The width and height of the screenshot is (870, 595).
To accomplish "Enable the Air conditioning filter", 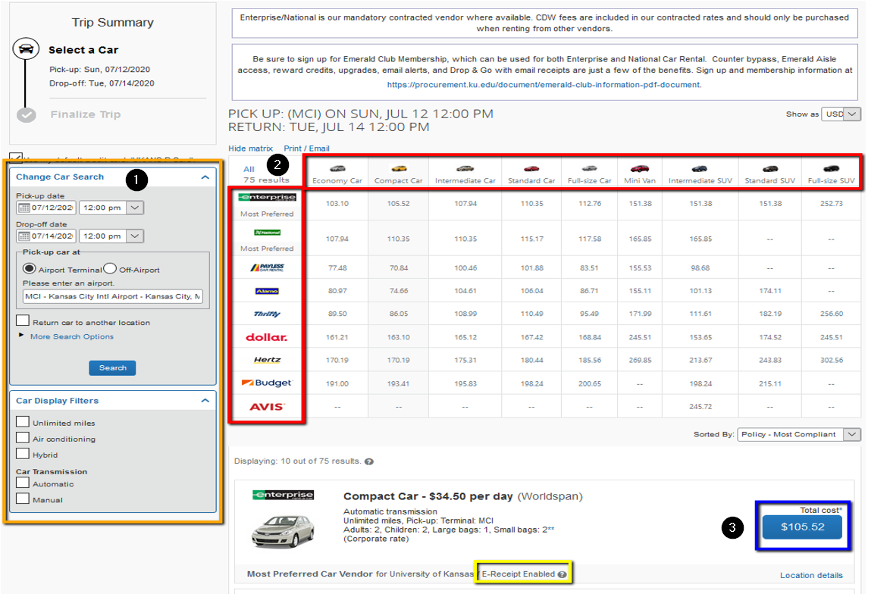I will click(x=23, y=438).
